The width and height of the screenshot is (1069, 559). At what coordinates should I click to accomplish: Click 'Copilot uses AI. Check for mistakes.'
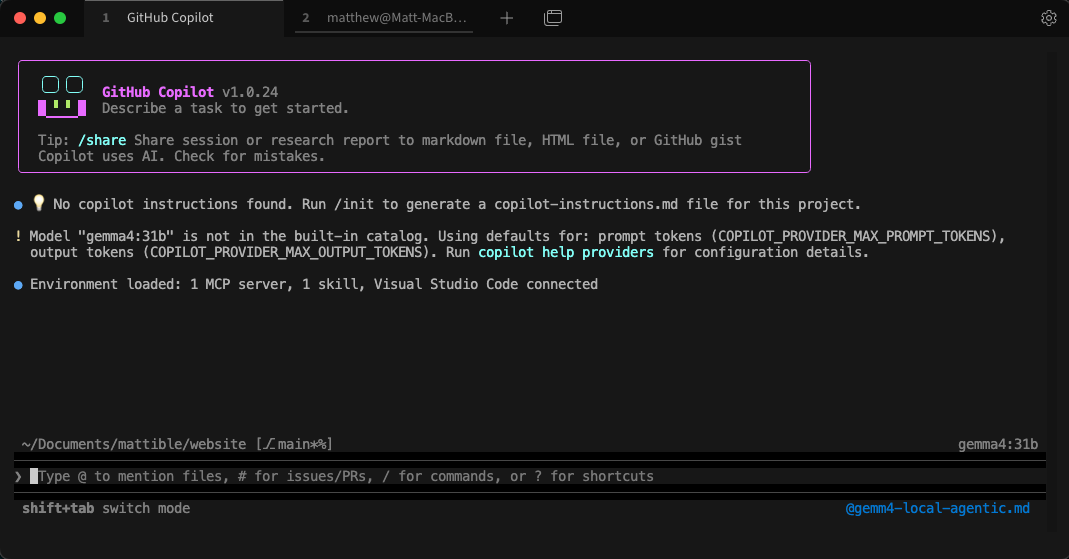[181, 156]
